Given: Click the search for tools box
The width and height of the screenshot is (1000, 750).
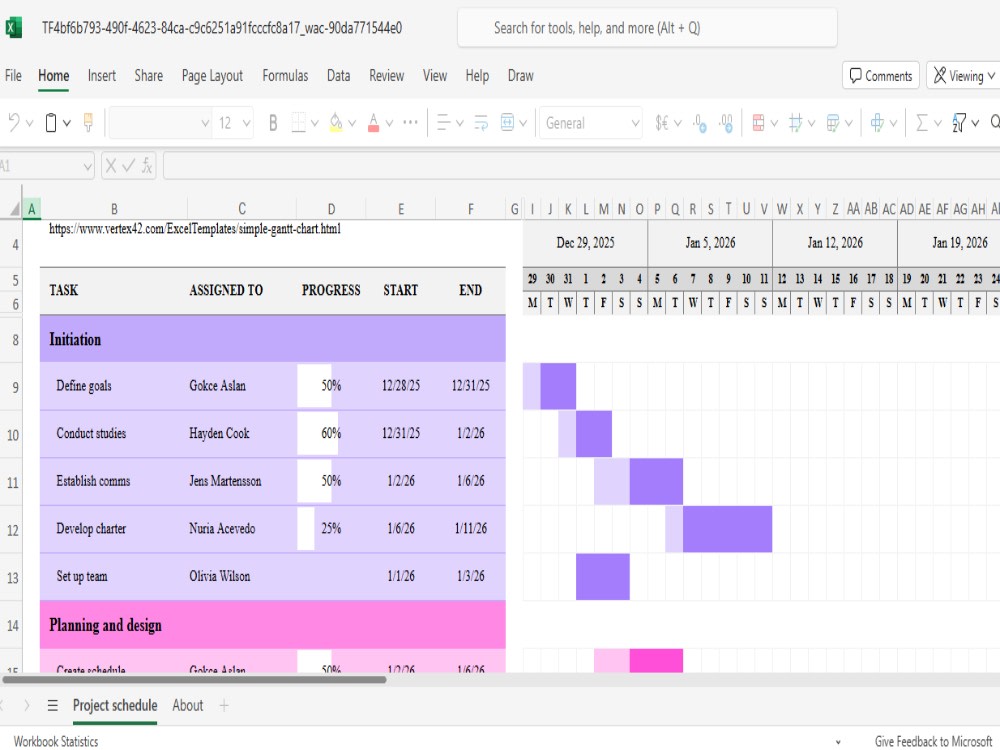Looking at the screenshot, I should tap(647, 27).
